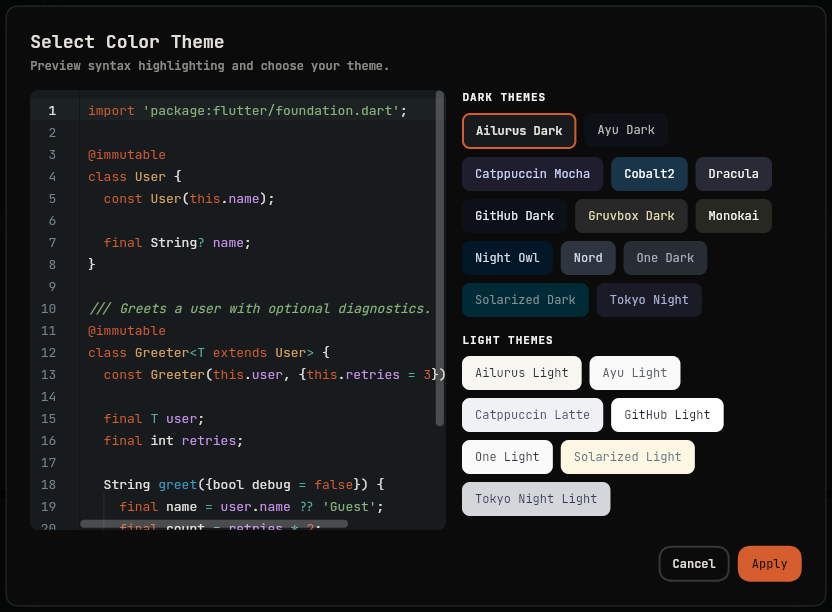Pick the Gruvbox Dark theme
The height and width of the screenshot is (612, 832).
point(631,216)
